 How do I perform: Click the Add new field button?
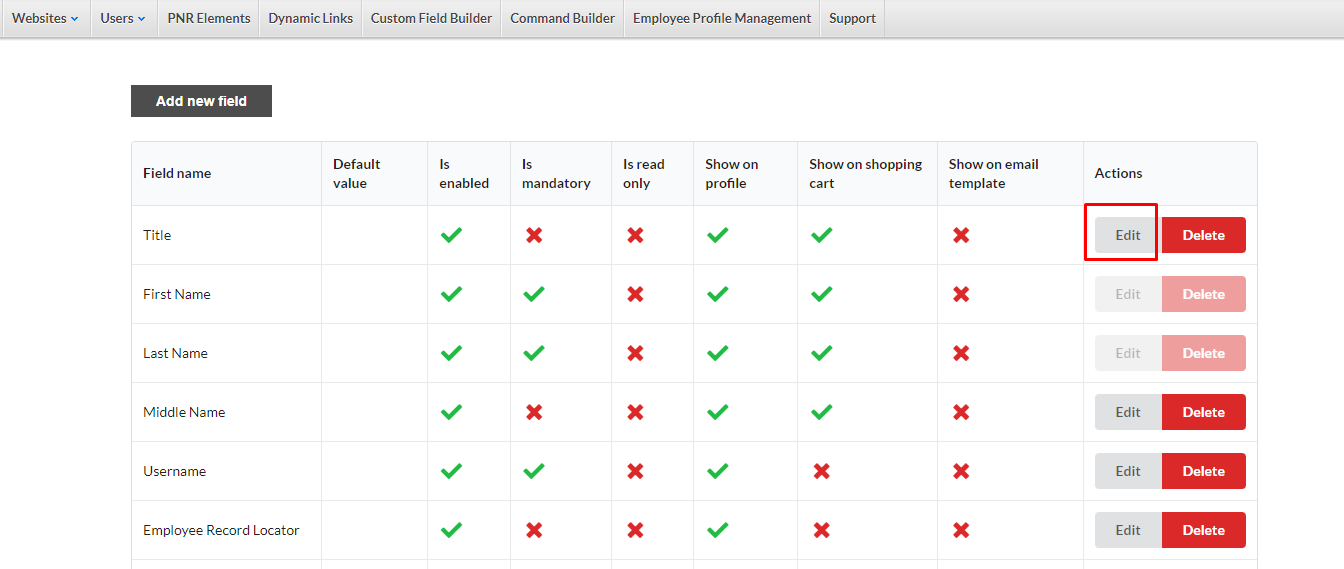pos(201,101)
